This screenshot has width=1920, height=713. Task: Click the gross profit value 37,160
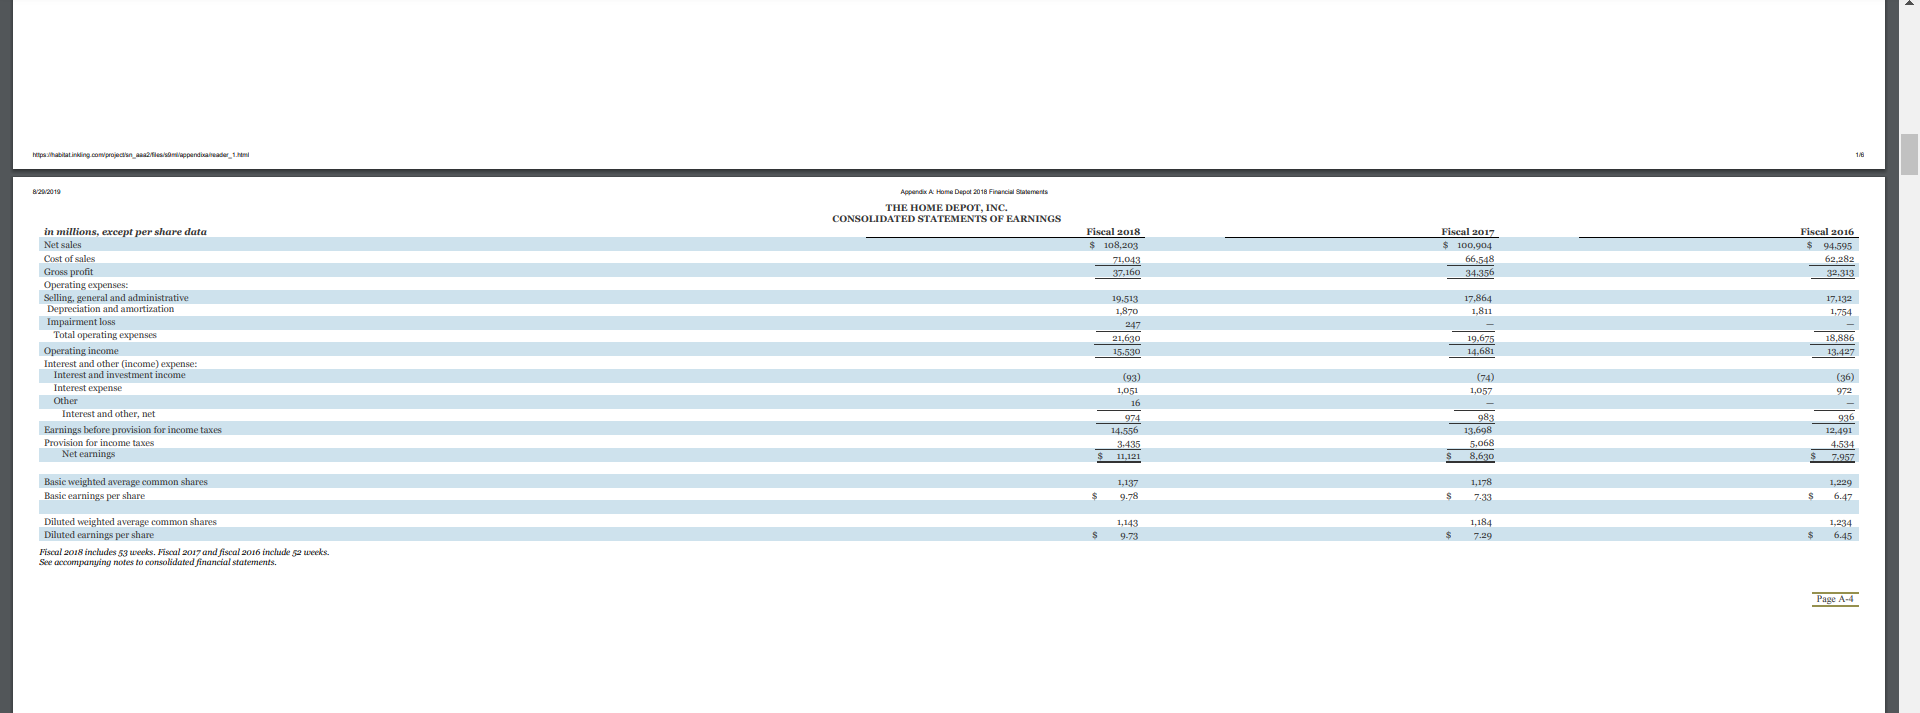[x=1126, y=272]
